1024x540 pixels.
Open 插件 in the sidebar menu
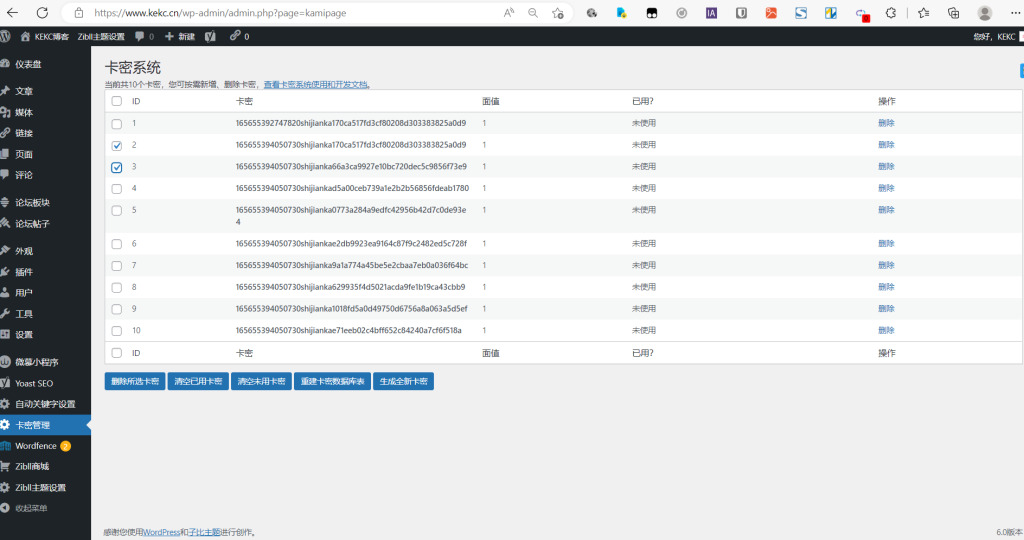(24, 272)
